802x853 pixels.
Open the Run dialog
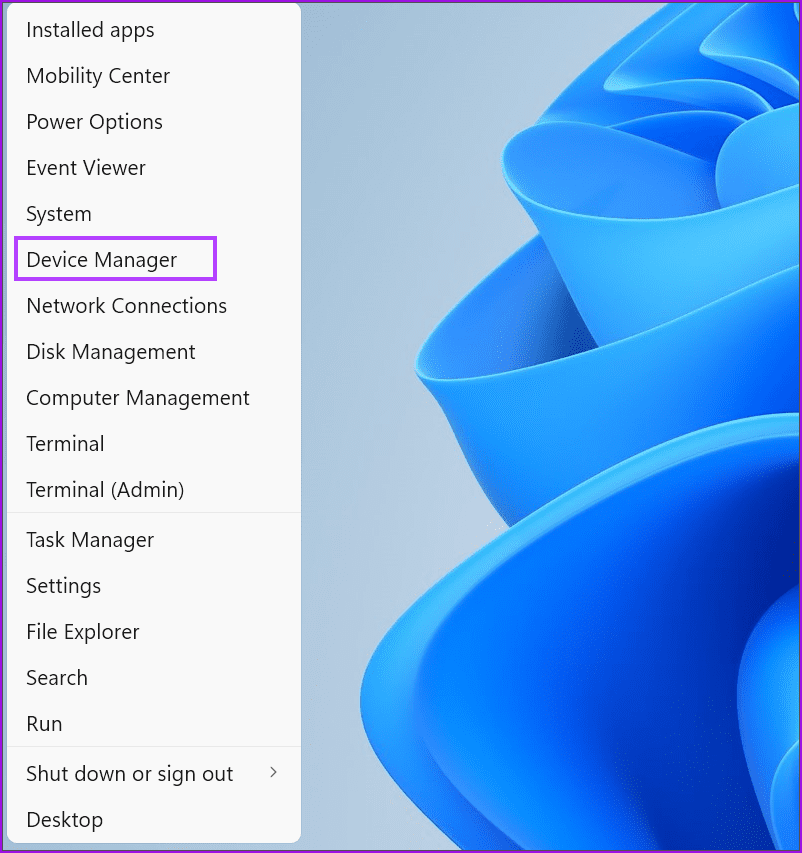(44, 724)
